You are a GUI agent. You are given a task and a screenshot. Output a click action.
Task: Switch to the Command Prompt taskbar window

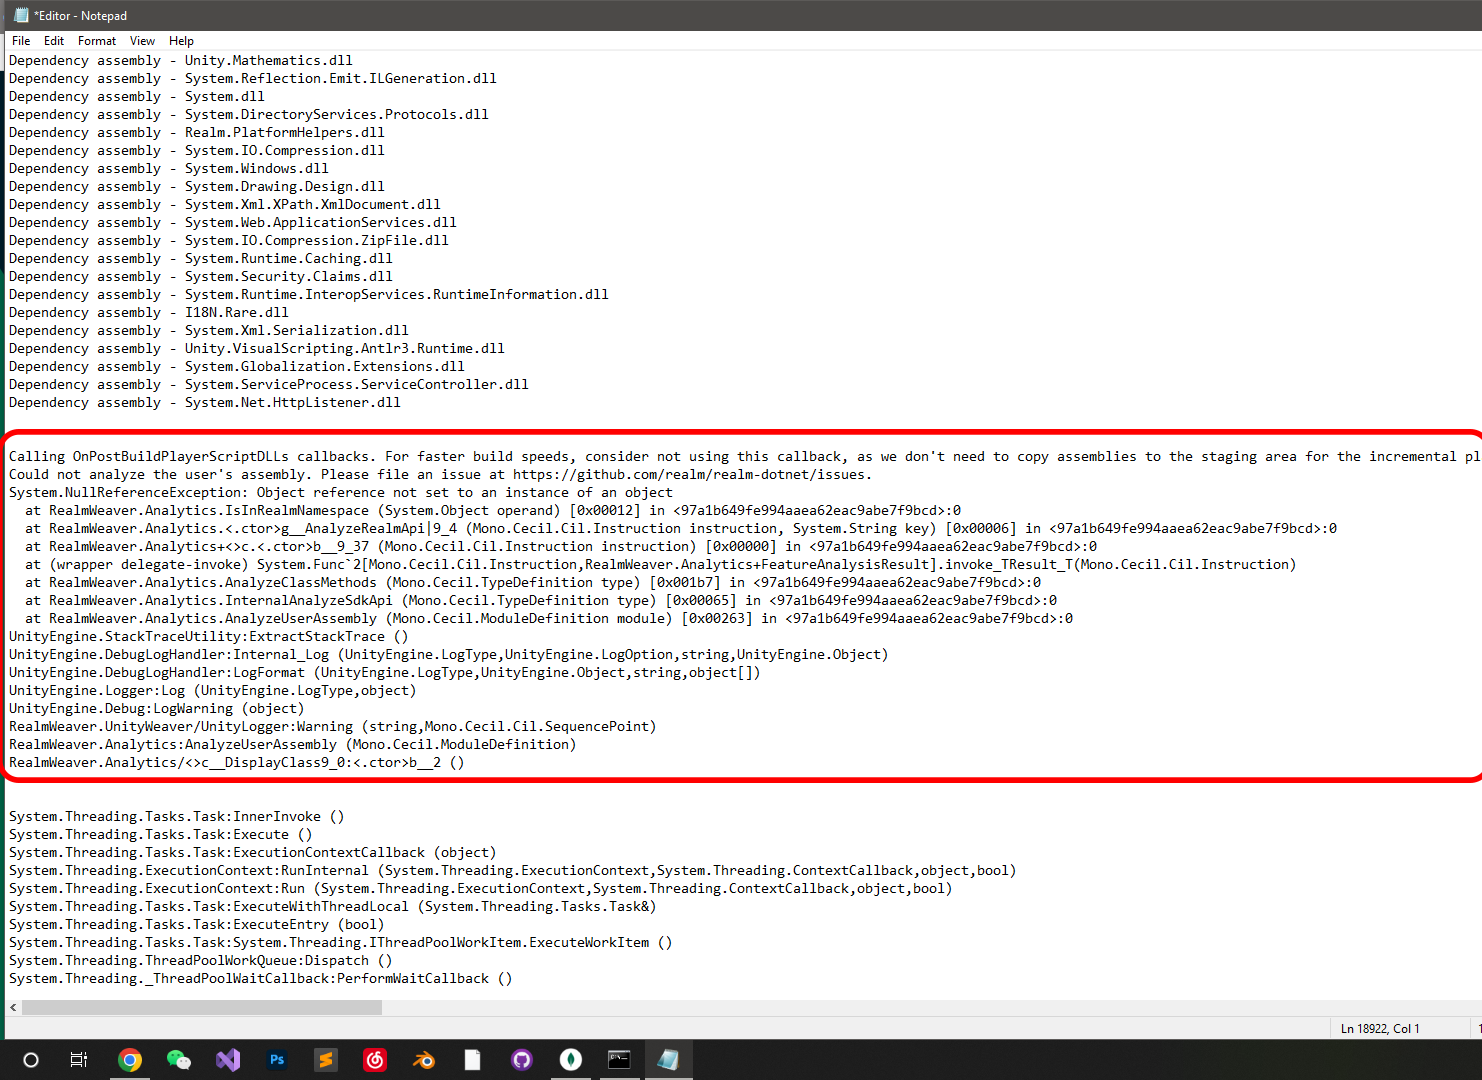coord(620,1060)
